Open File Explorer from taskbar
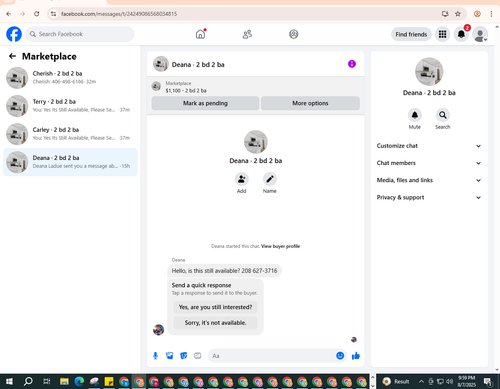The height and width of the screenshot is (389, 500). [64, 381]
